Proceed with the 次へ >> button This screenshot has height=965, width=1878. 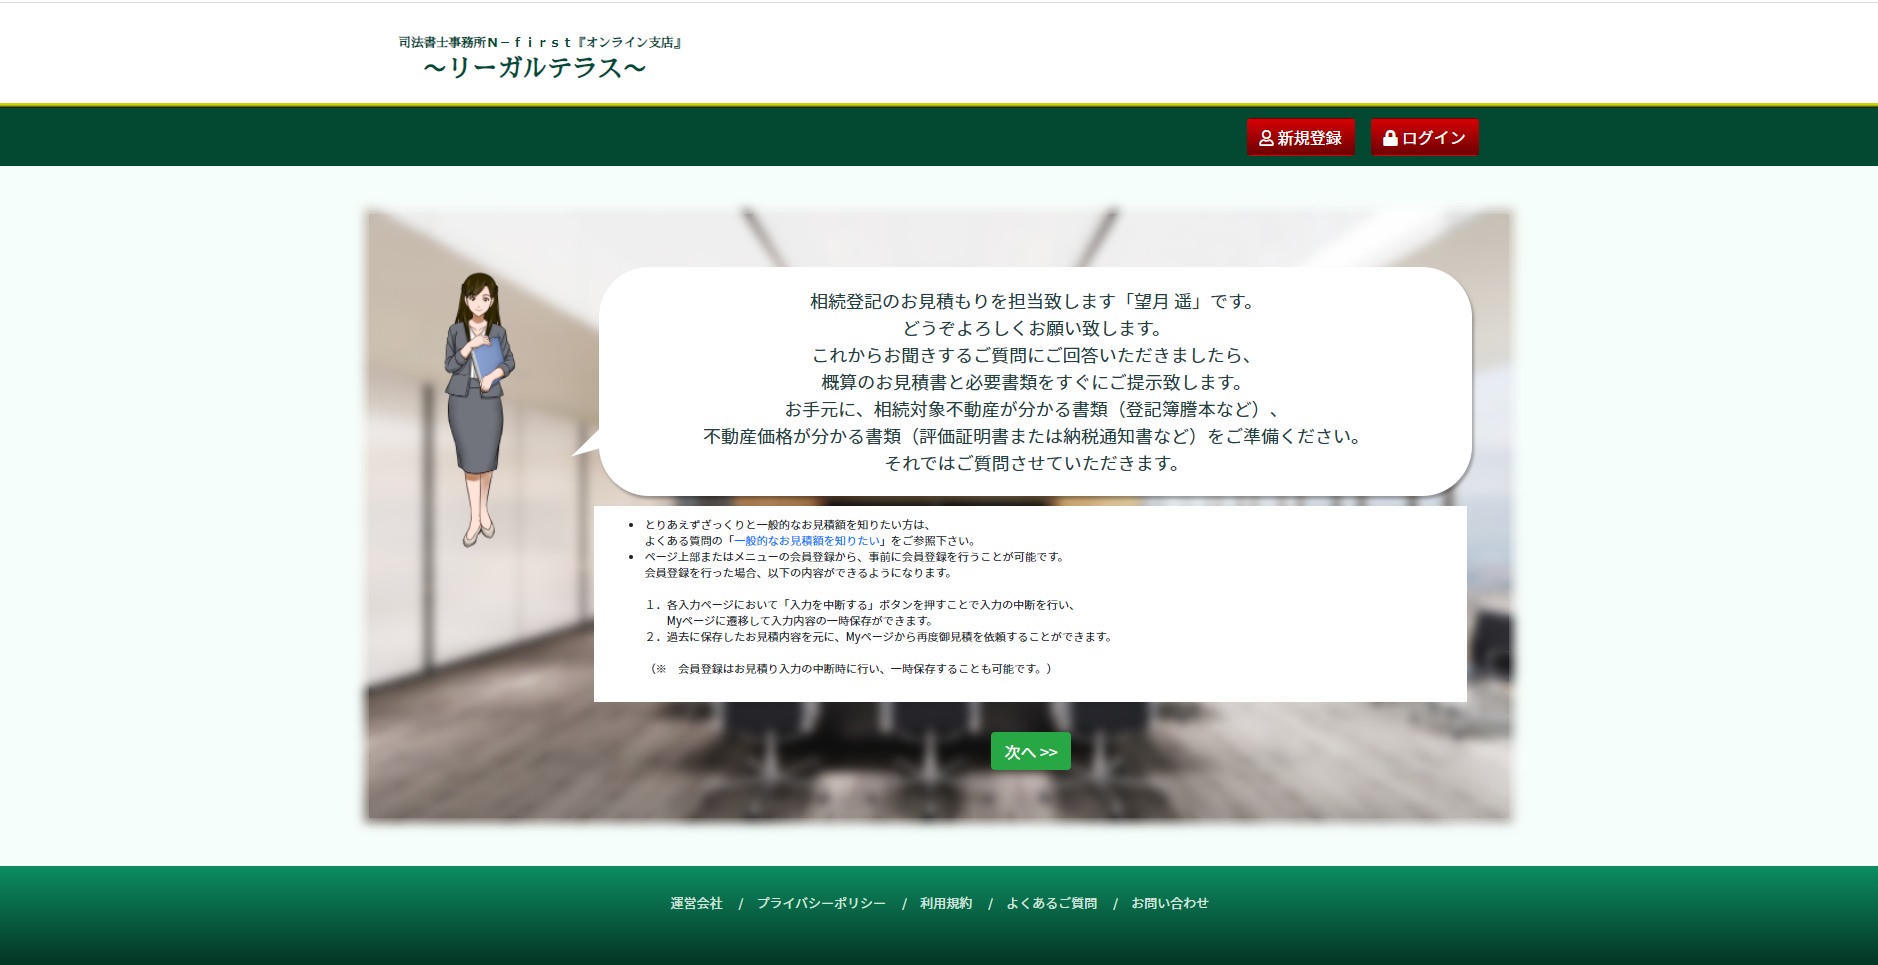(x=1031, y=751)
